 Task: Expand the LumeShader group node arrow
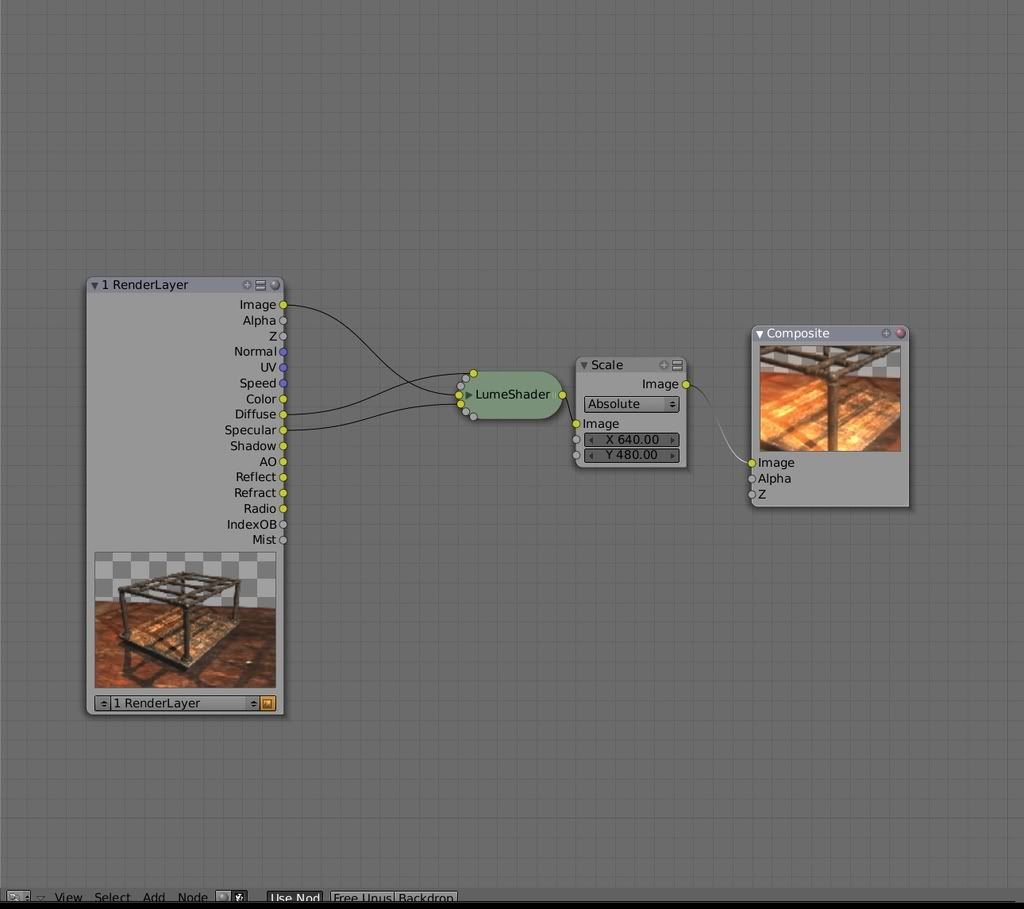(468, 395)
